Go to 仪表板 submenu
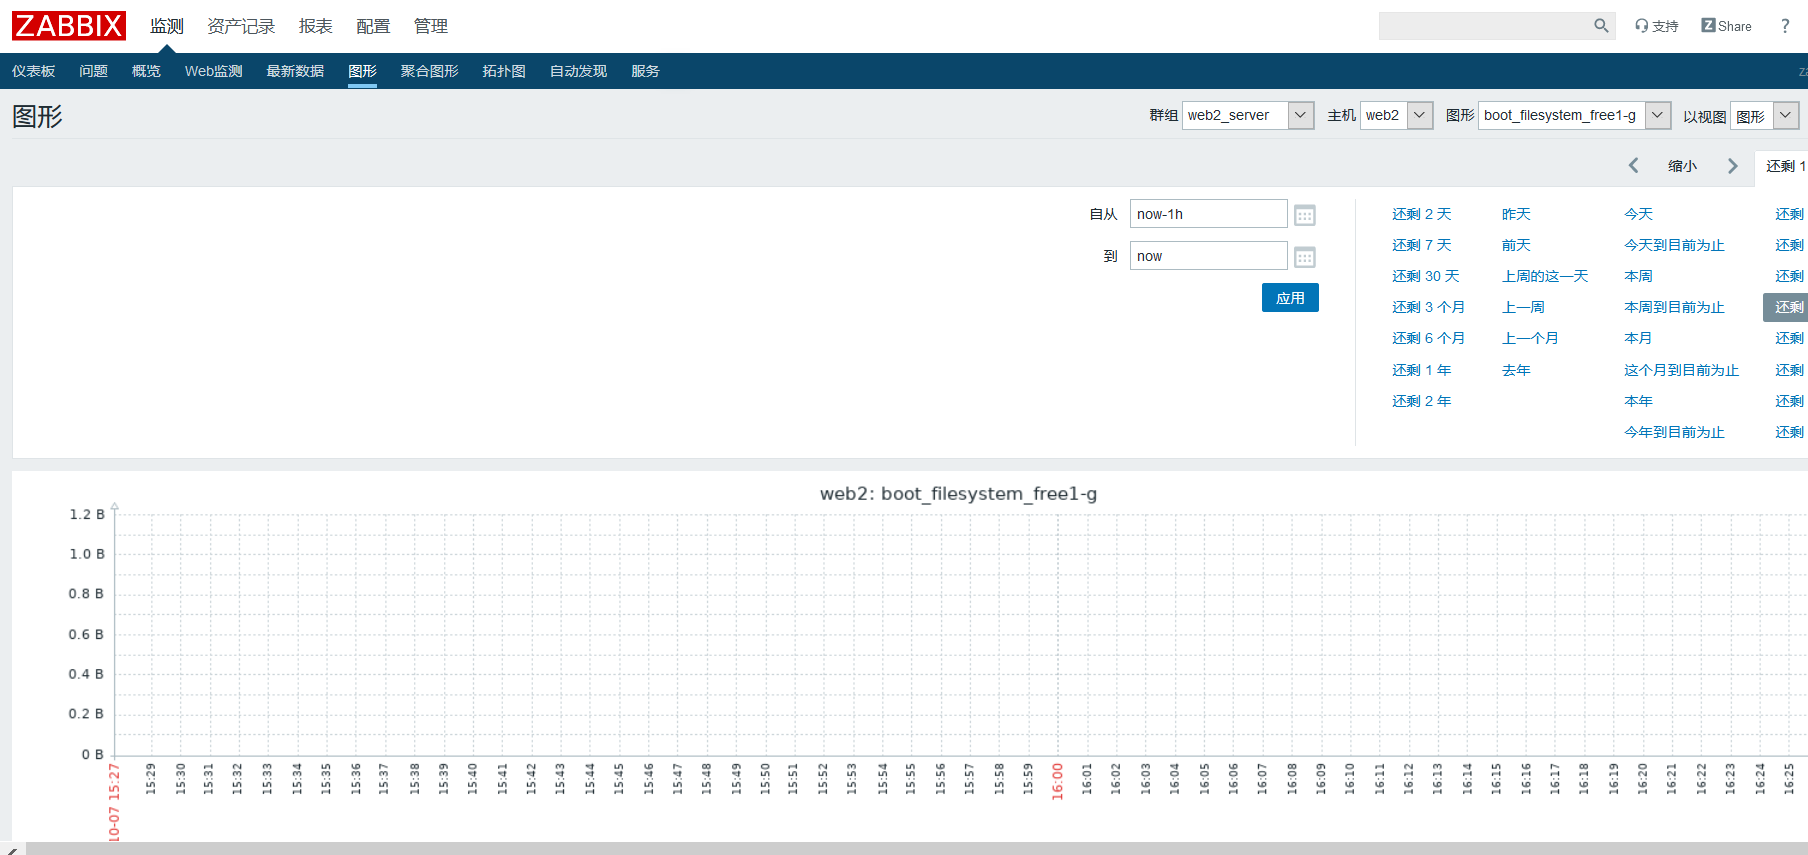This screenshot has height=855, width=1808. click(x=33, y=71)
